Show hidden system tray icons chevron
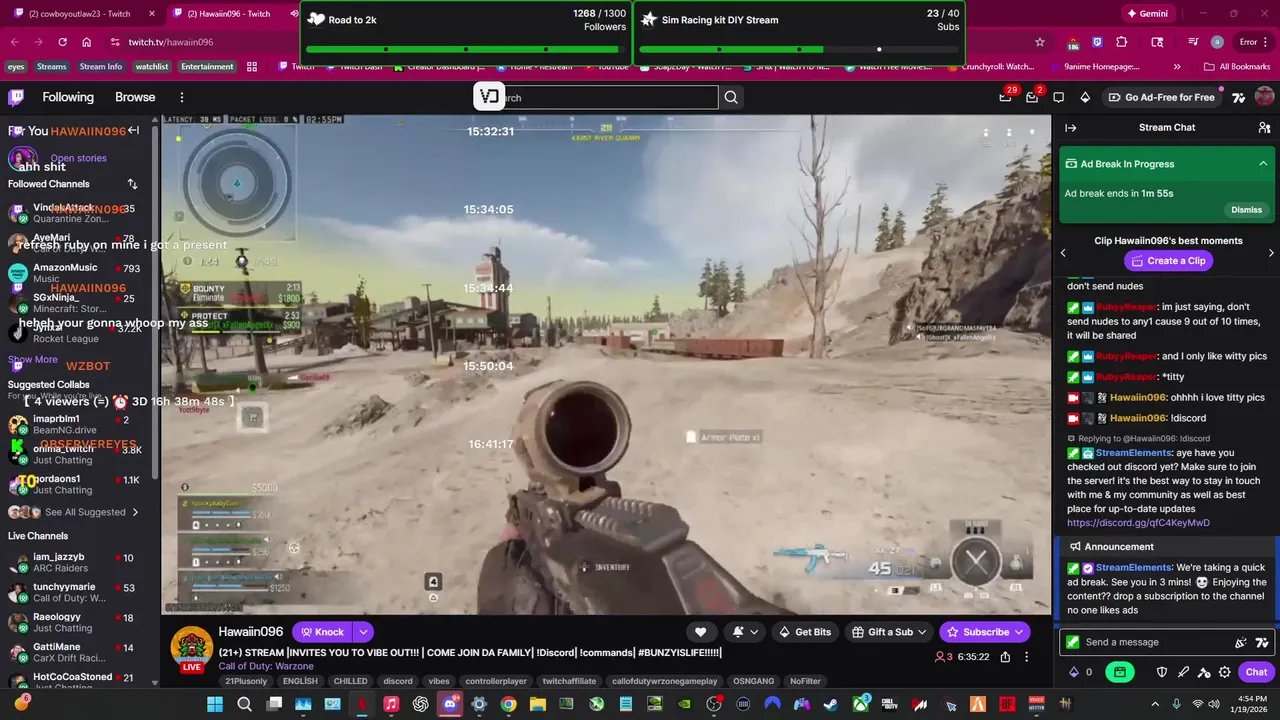 [x=1155, y=704]
